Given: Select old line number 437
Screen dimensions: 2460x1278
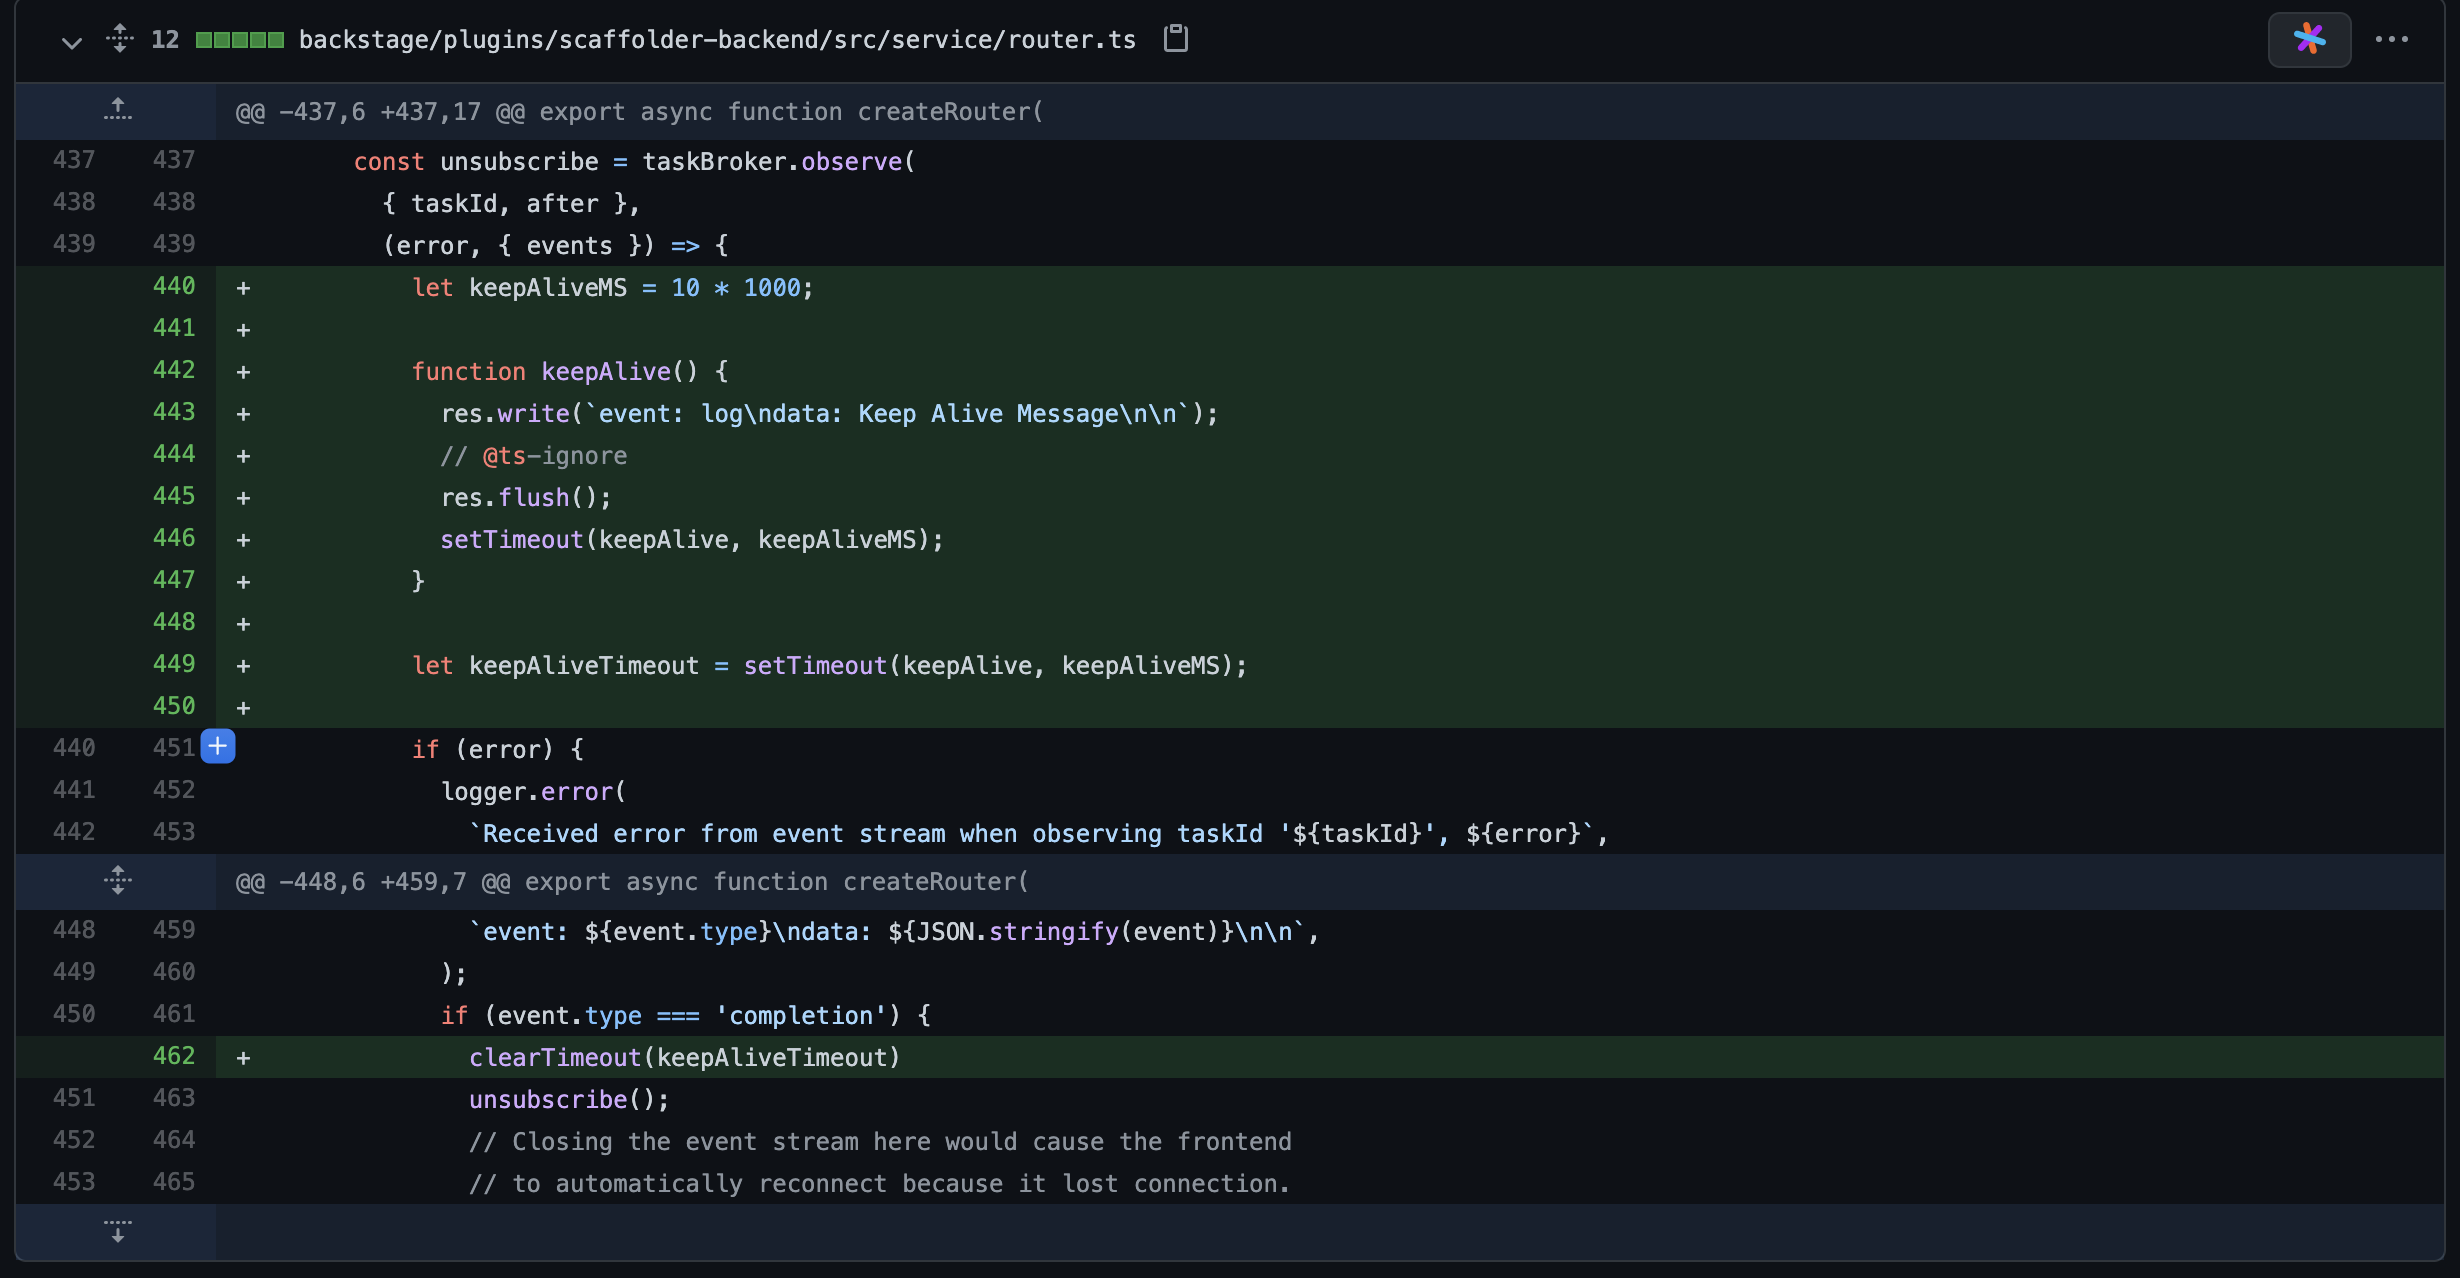Looking at the screenshot, I should 74,160.
